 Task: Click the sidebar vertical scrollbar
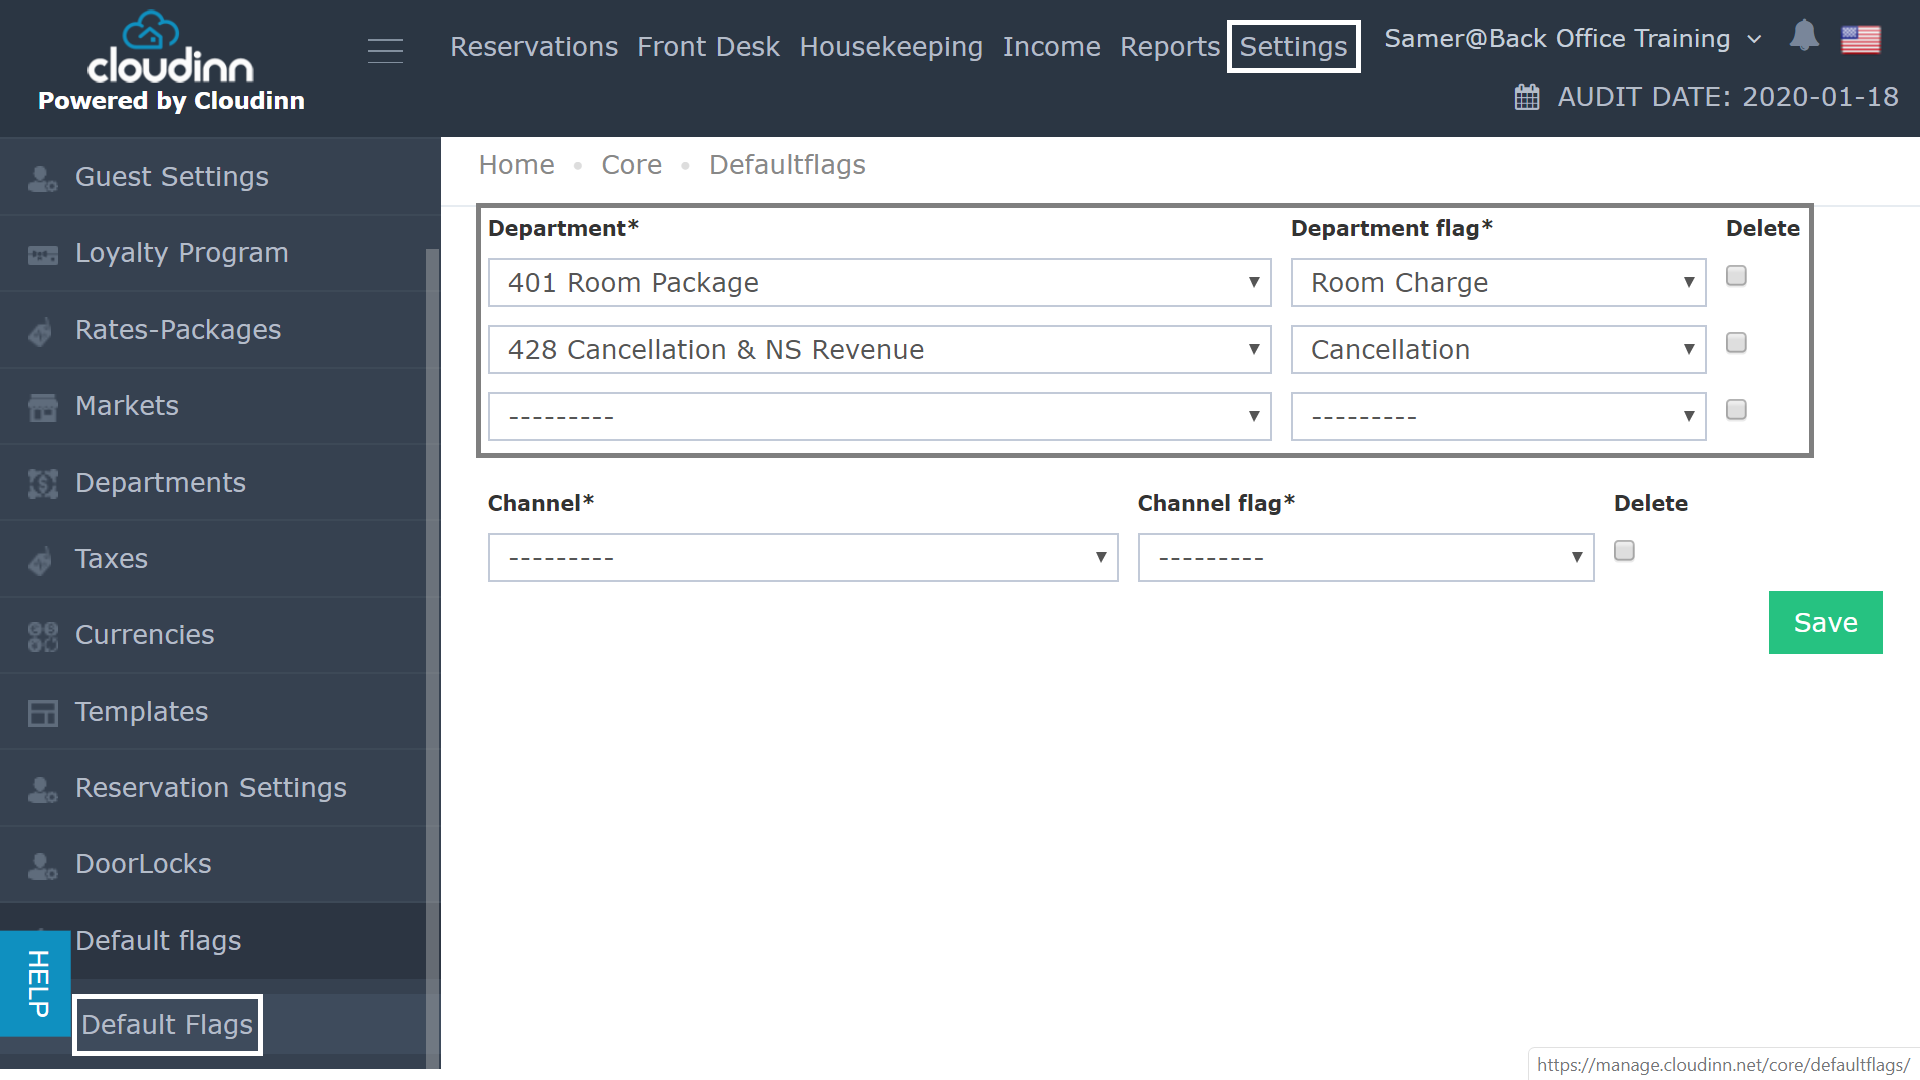(x=433, y=658)
